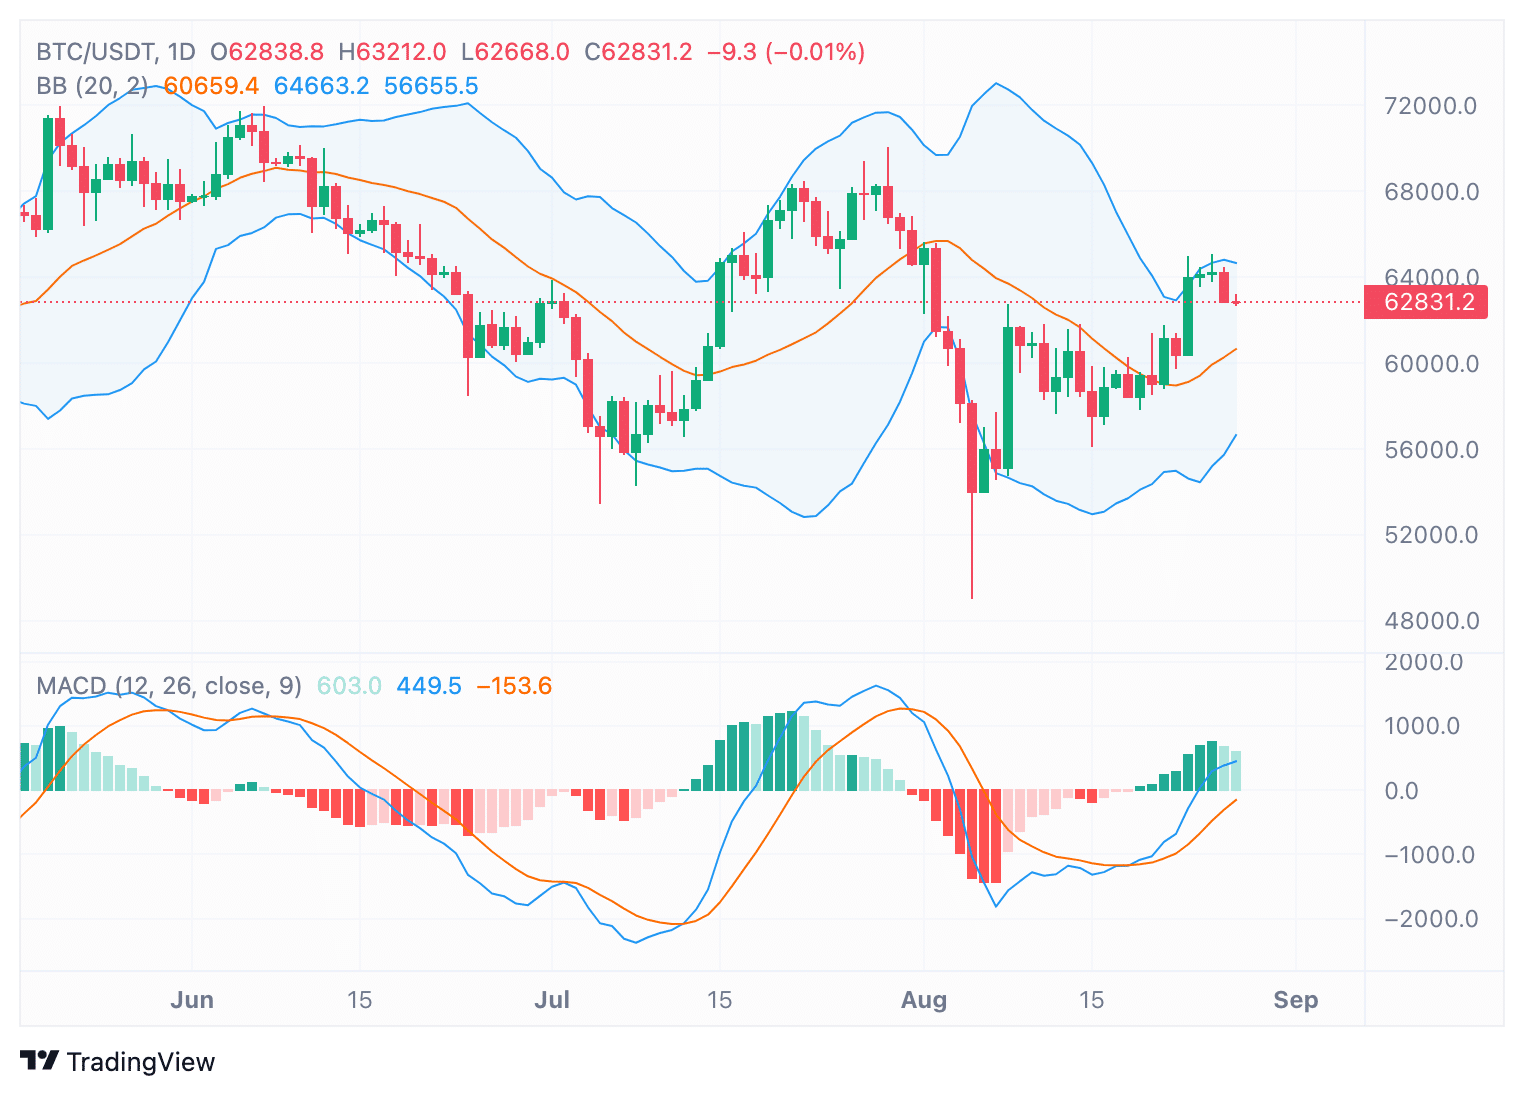The width and height of the screenshot is (1524, 1096).
Task: Click the Sep label on time axis
Action: [x=1296, y=1000]
